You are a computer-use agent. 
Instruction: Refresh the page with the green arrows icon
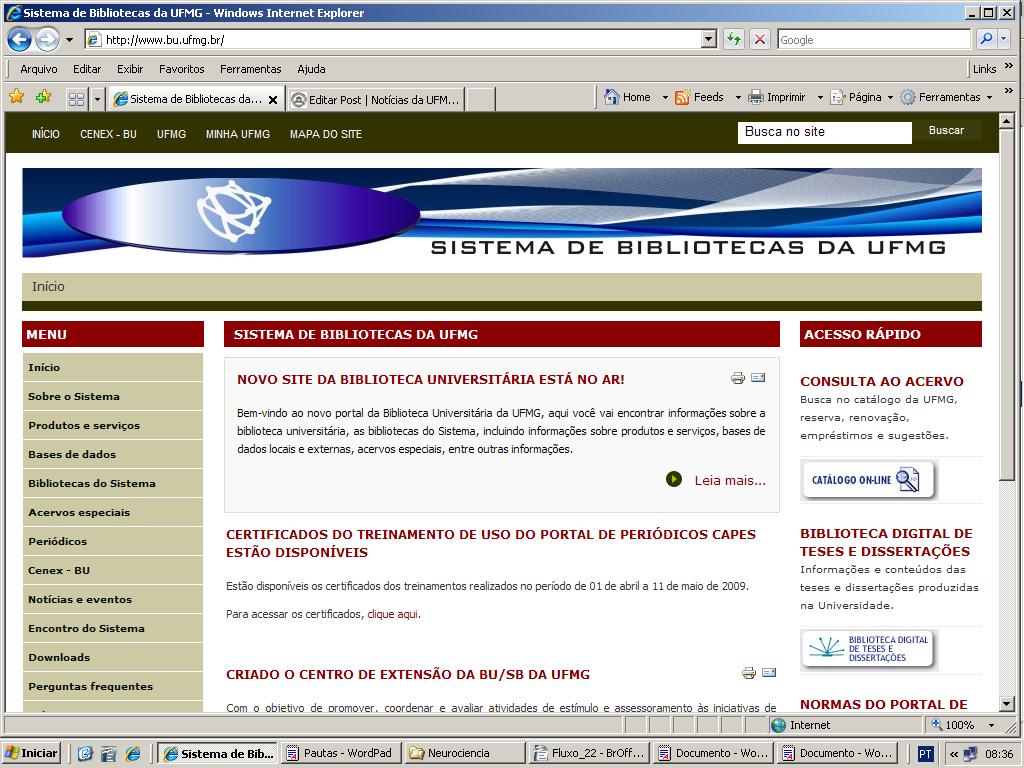pyautogui.click(x=734, y=40)
